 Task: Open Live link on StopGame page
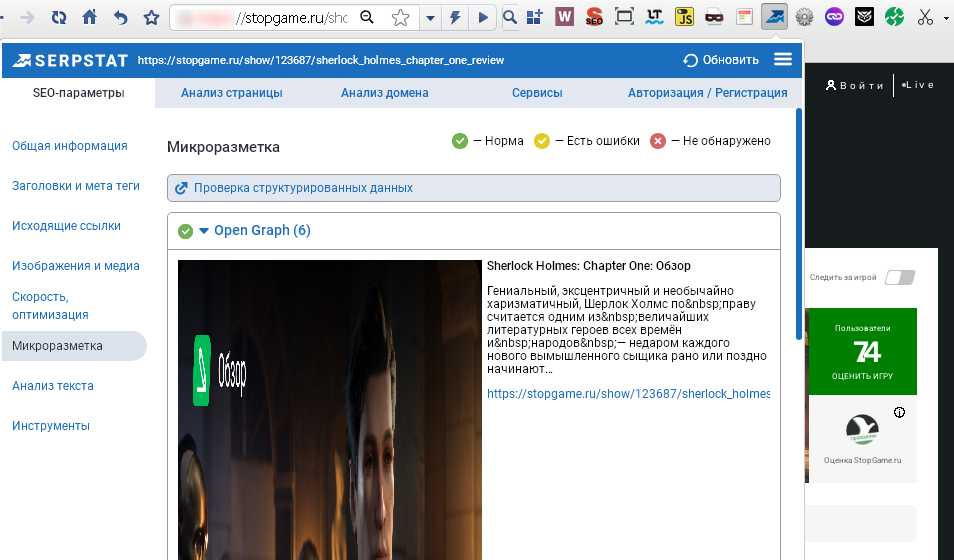917,85
